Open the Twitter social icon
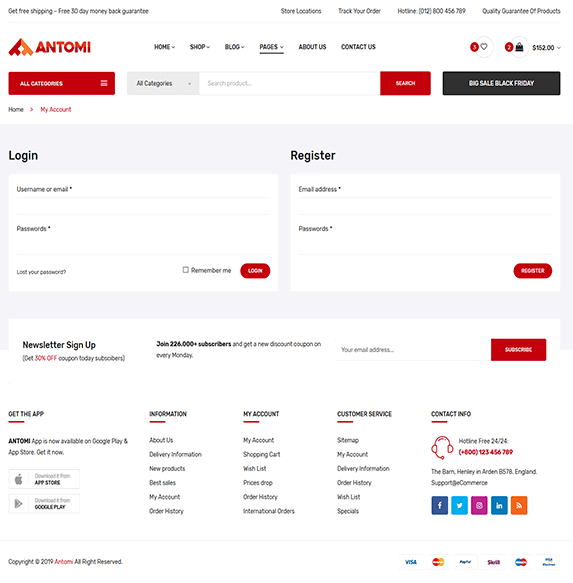This screenshot has width=573, height=583. click(x=460, y=505)
